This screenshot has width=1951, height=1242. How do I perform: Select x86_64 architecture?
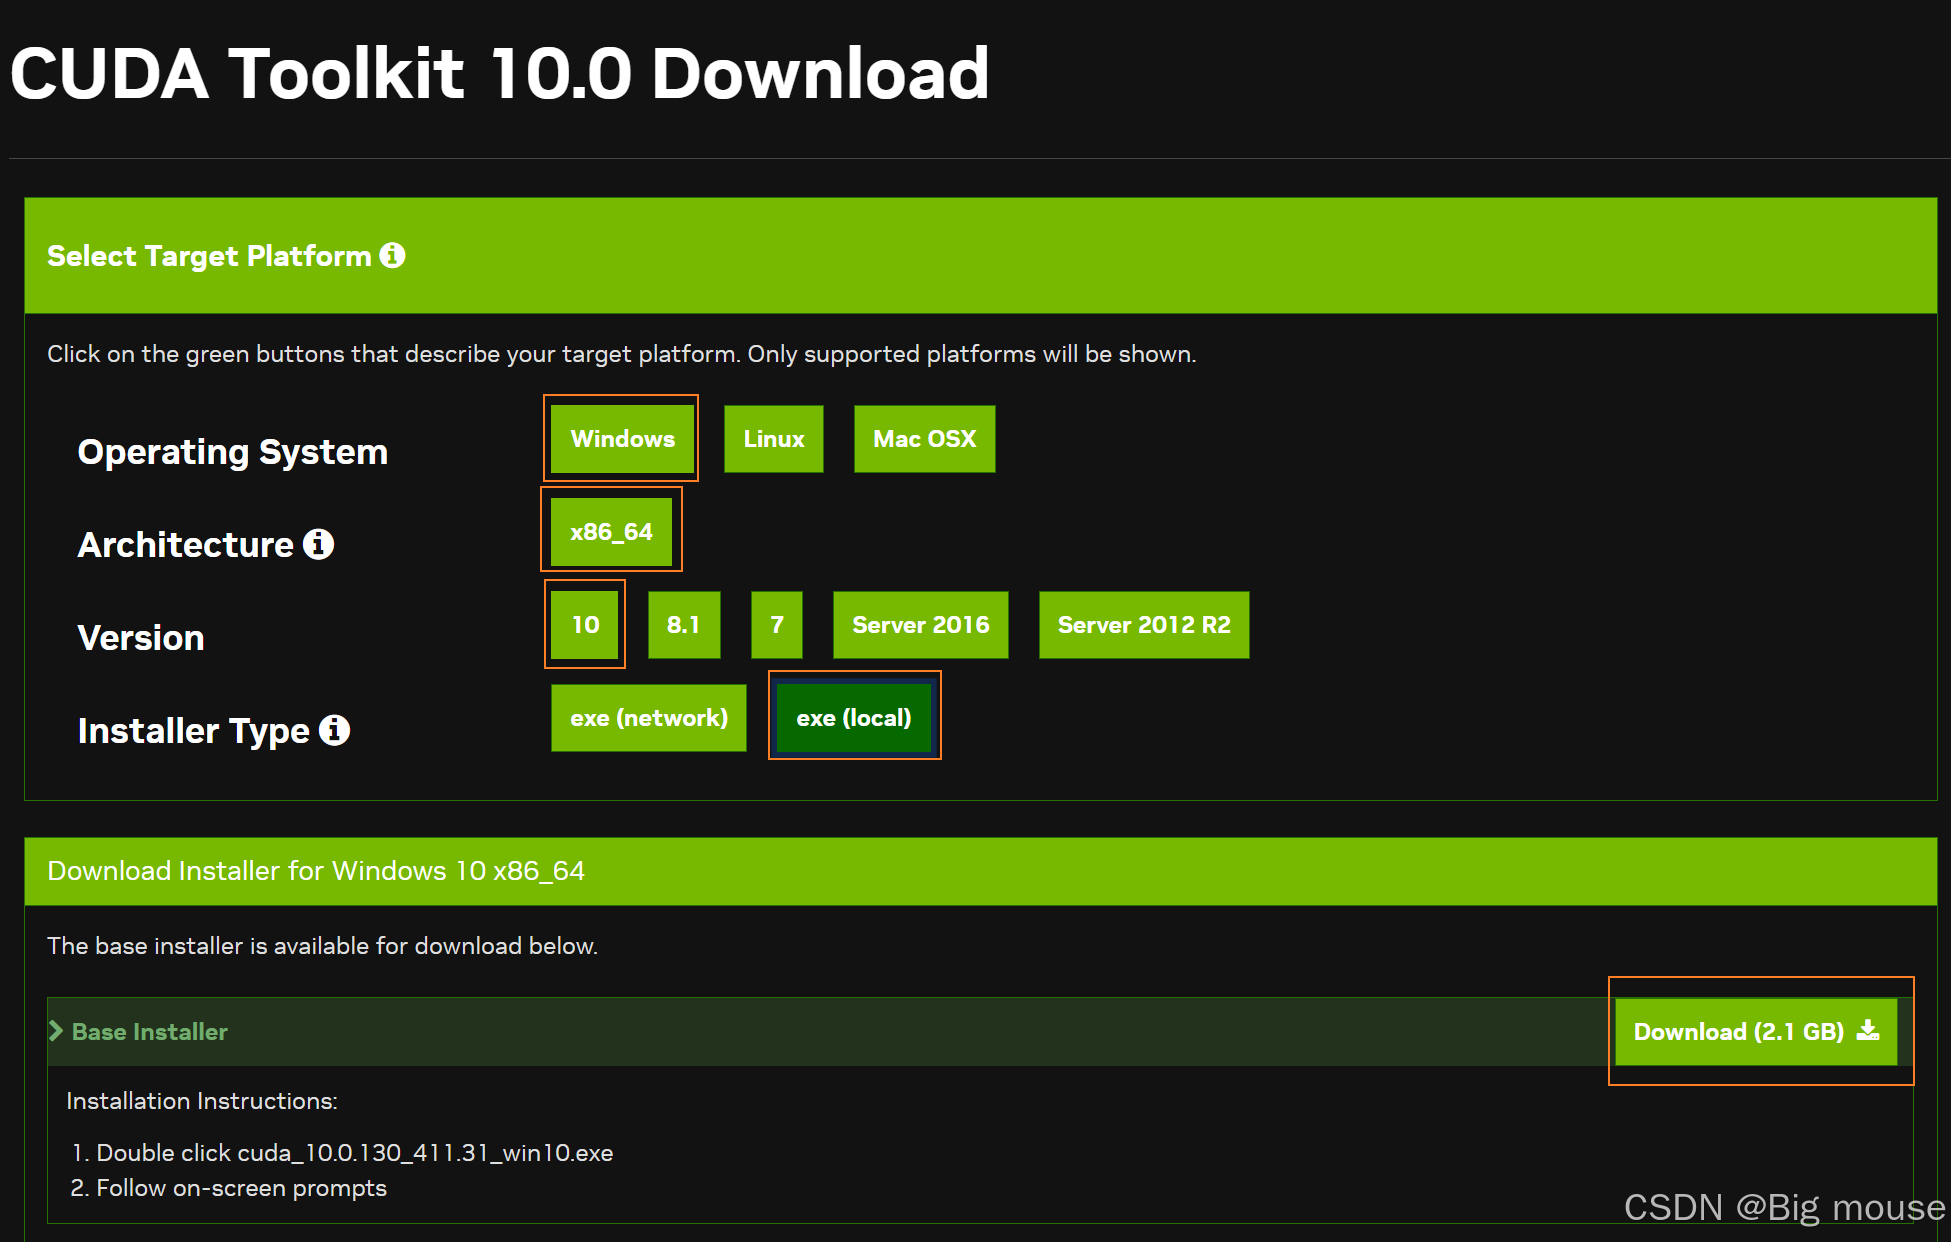[x=611, y=532]
